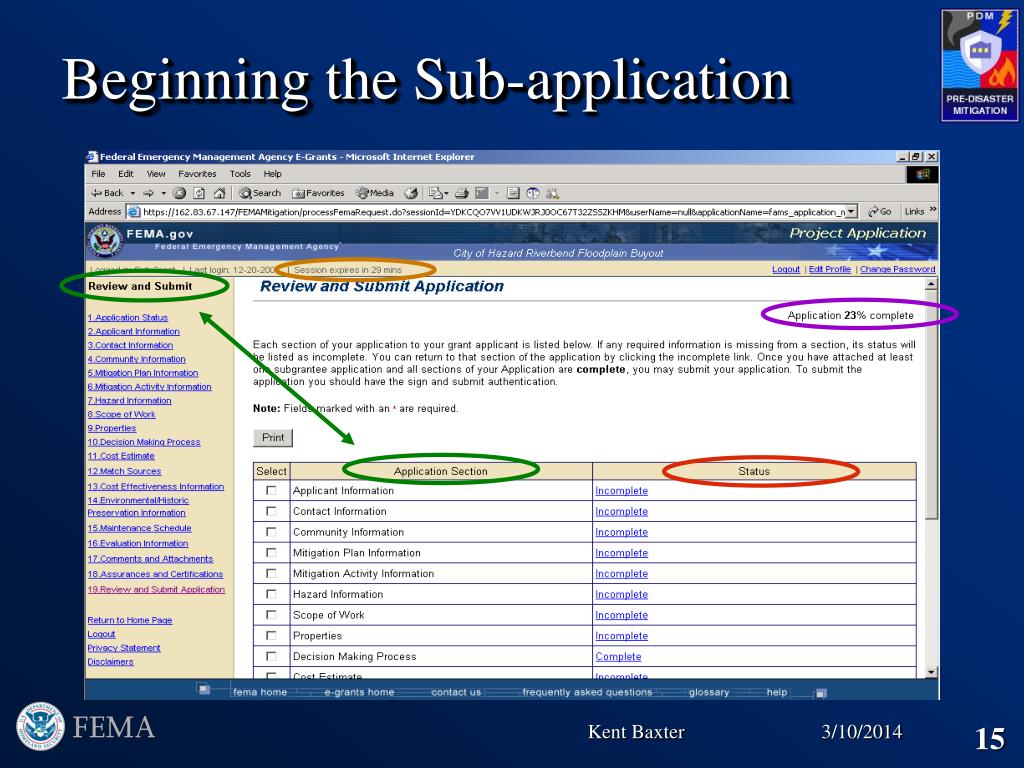1024x768 pixels.
Task: Click frequently asked questions footer link
Action: click(x=587, y=692)
